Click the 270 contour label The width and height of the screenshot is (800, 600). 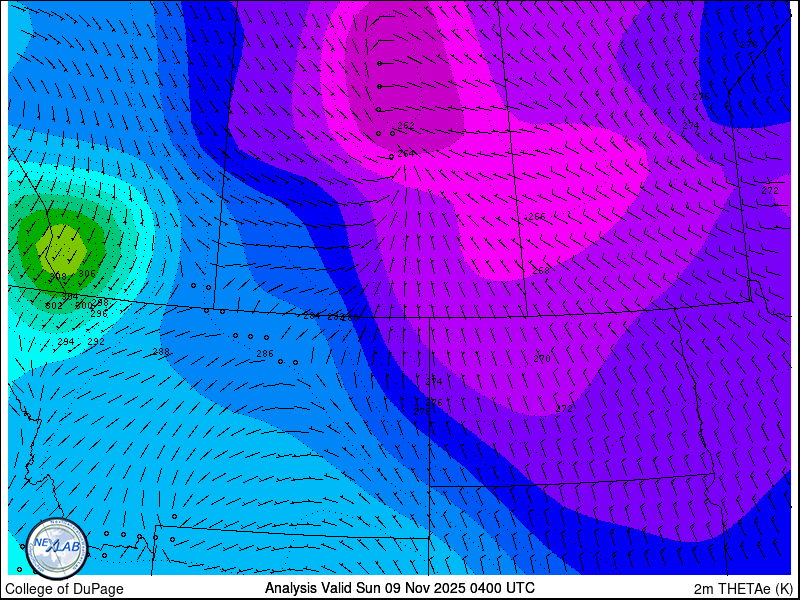542,359
